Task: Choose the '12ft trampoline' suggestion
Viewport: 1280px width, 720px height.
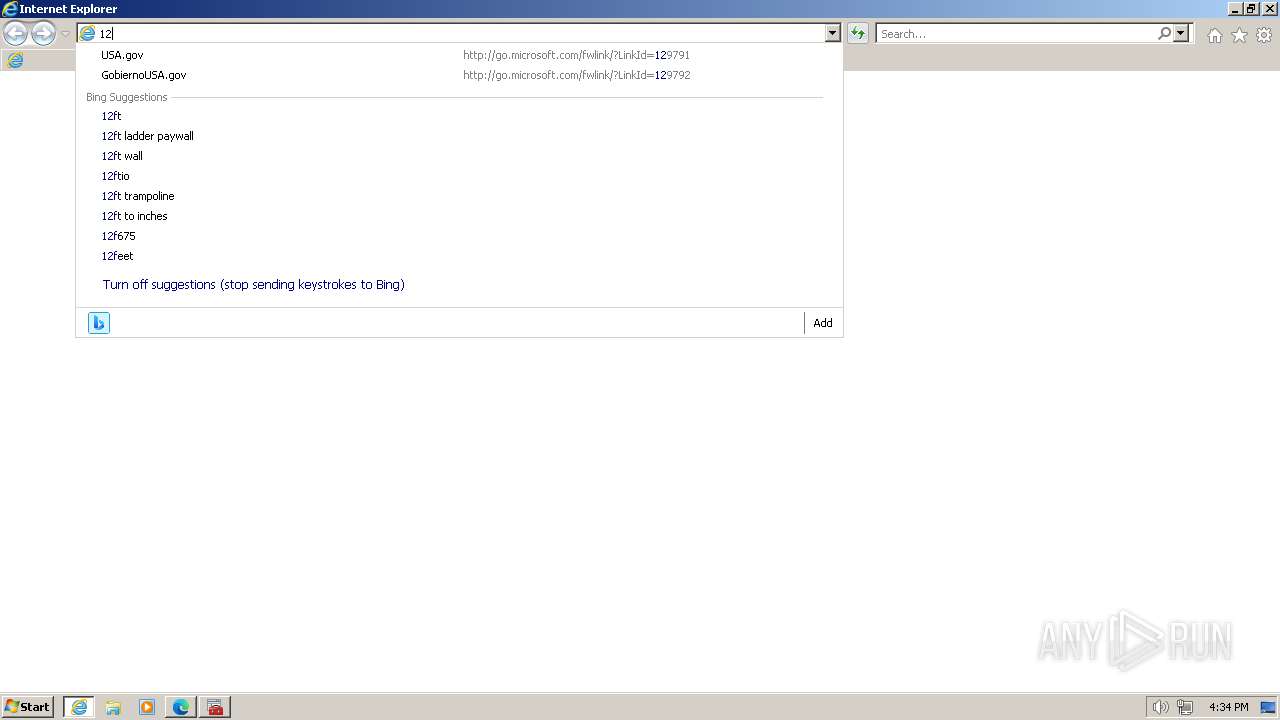Action: point(460,196)
